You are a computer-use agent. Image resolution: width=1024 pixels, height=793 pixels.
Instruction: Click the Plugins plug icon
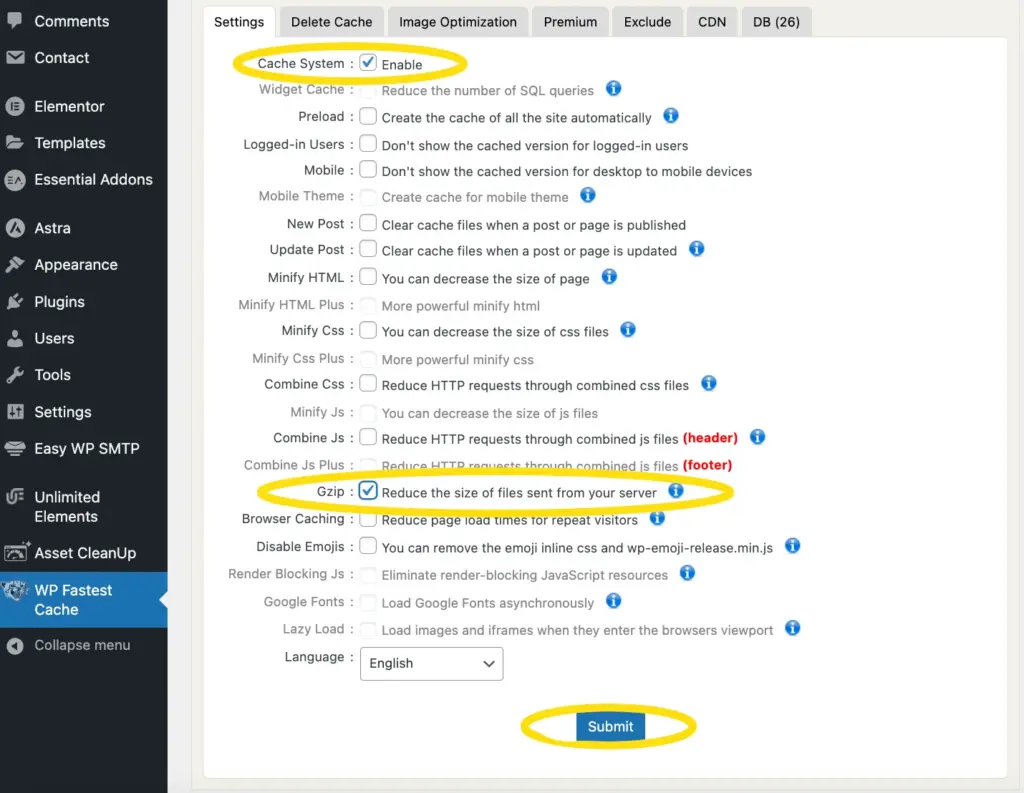coord(14,301)
